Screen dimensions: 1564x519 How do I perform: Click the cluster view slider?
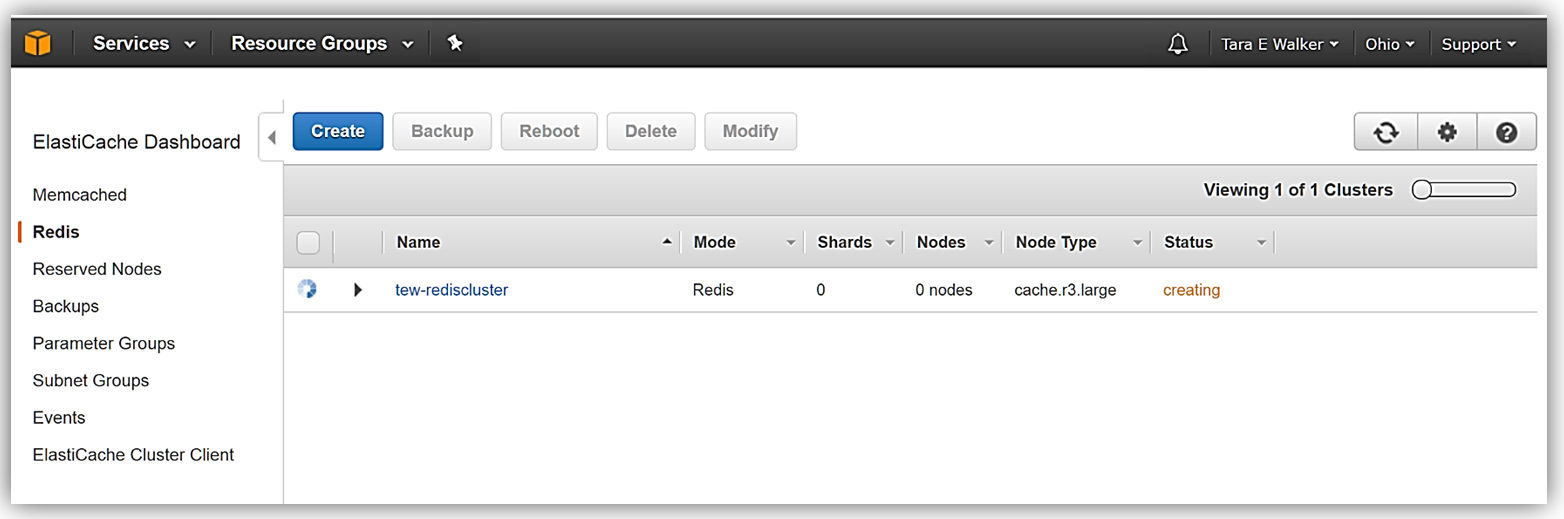[1464, 190]
